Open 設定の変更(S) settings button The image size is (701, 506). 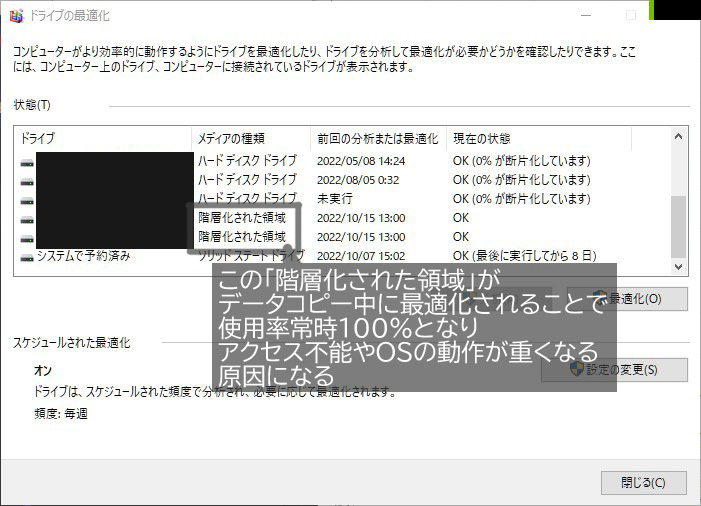pos(614,370)
